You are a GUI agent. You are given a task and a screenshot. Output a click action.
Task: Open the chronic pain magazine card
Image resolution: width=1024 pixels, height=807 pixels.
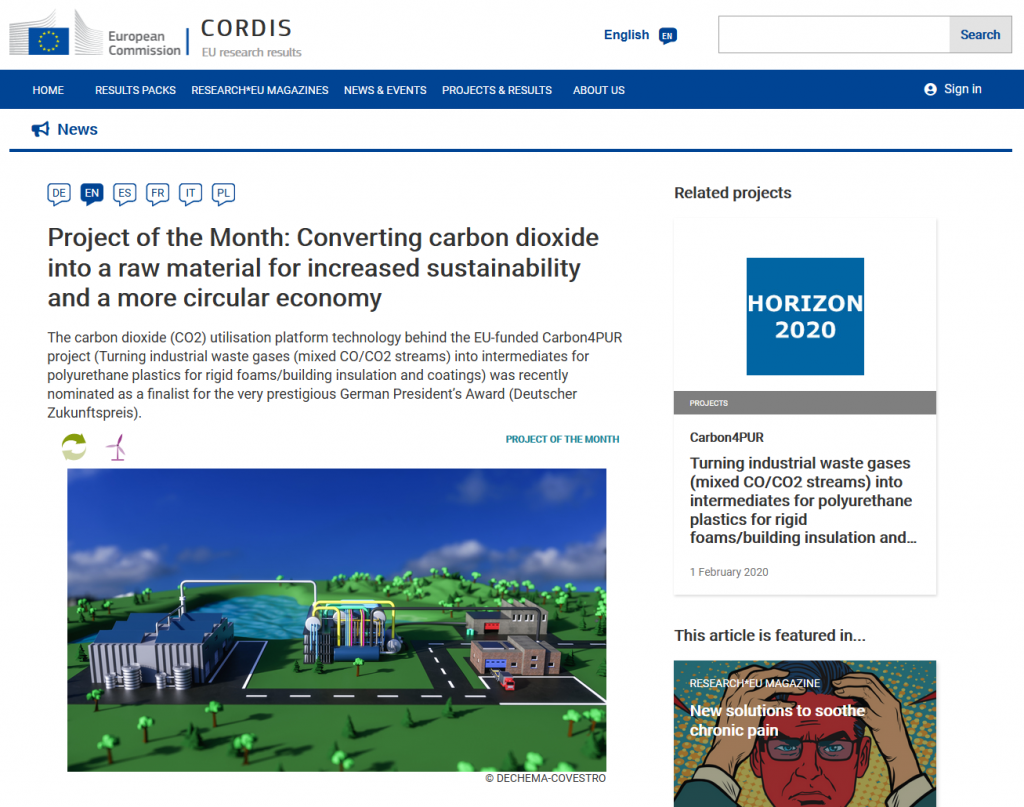pos(805,733)
